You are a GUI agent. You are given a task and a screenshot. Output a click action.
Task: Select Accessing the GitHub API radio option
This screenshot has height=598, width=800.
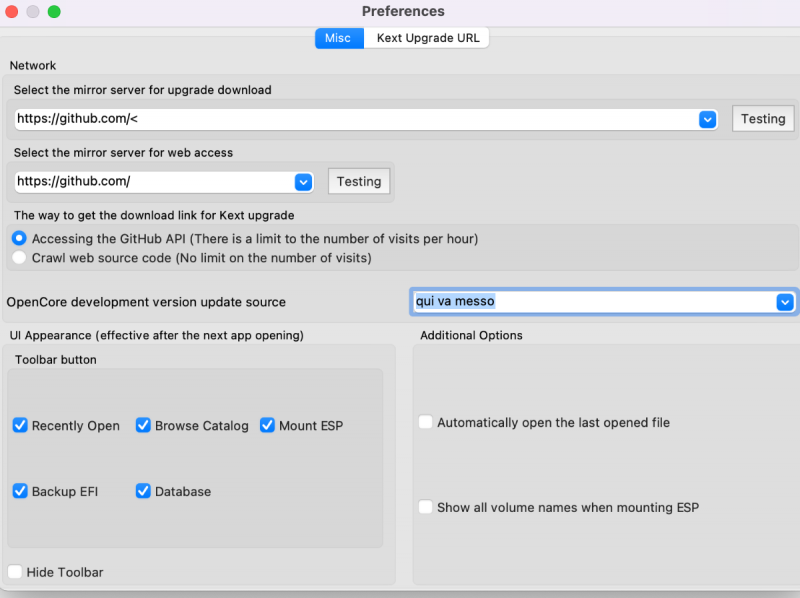[x=19, y=239]
